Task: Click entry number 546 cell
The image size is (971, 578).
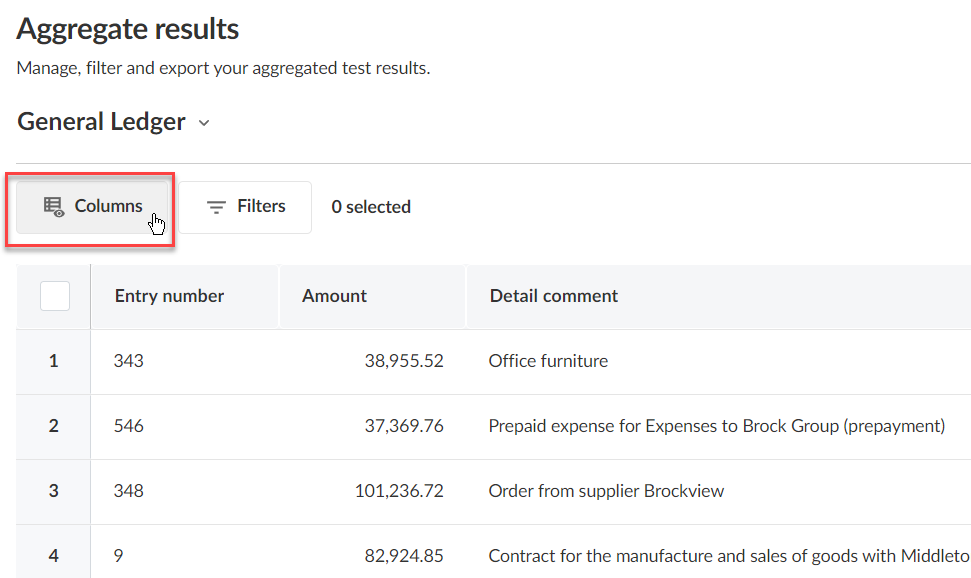Action: pyautogui.click(x=129, y=426)
